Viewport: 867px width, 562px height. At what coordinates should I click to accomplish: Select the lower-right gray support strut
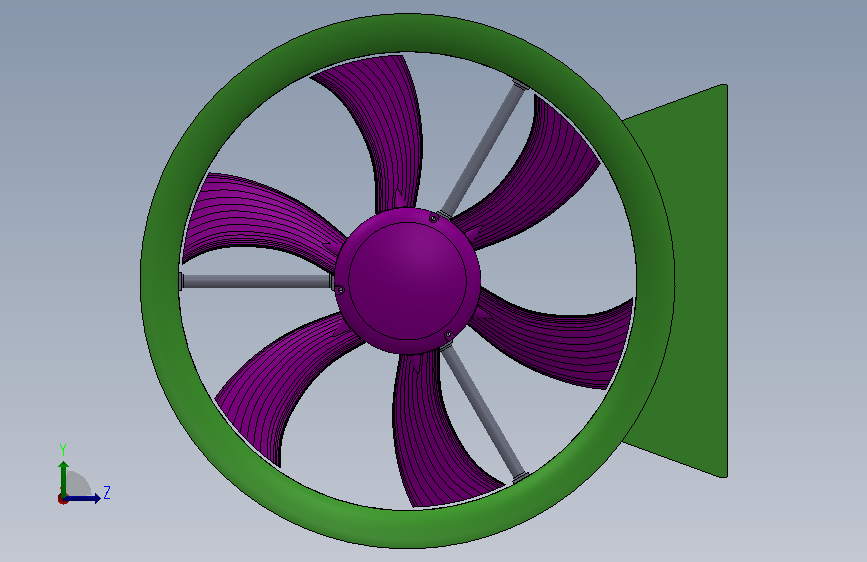[484, 414]
